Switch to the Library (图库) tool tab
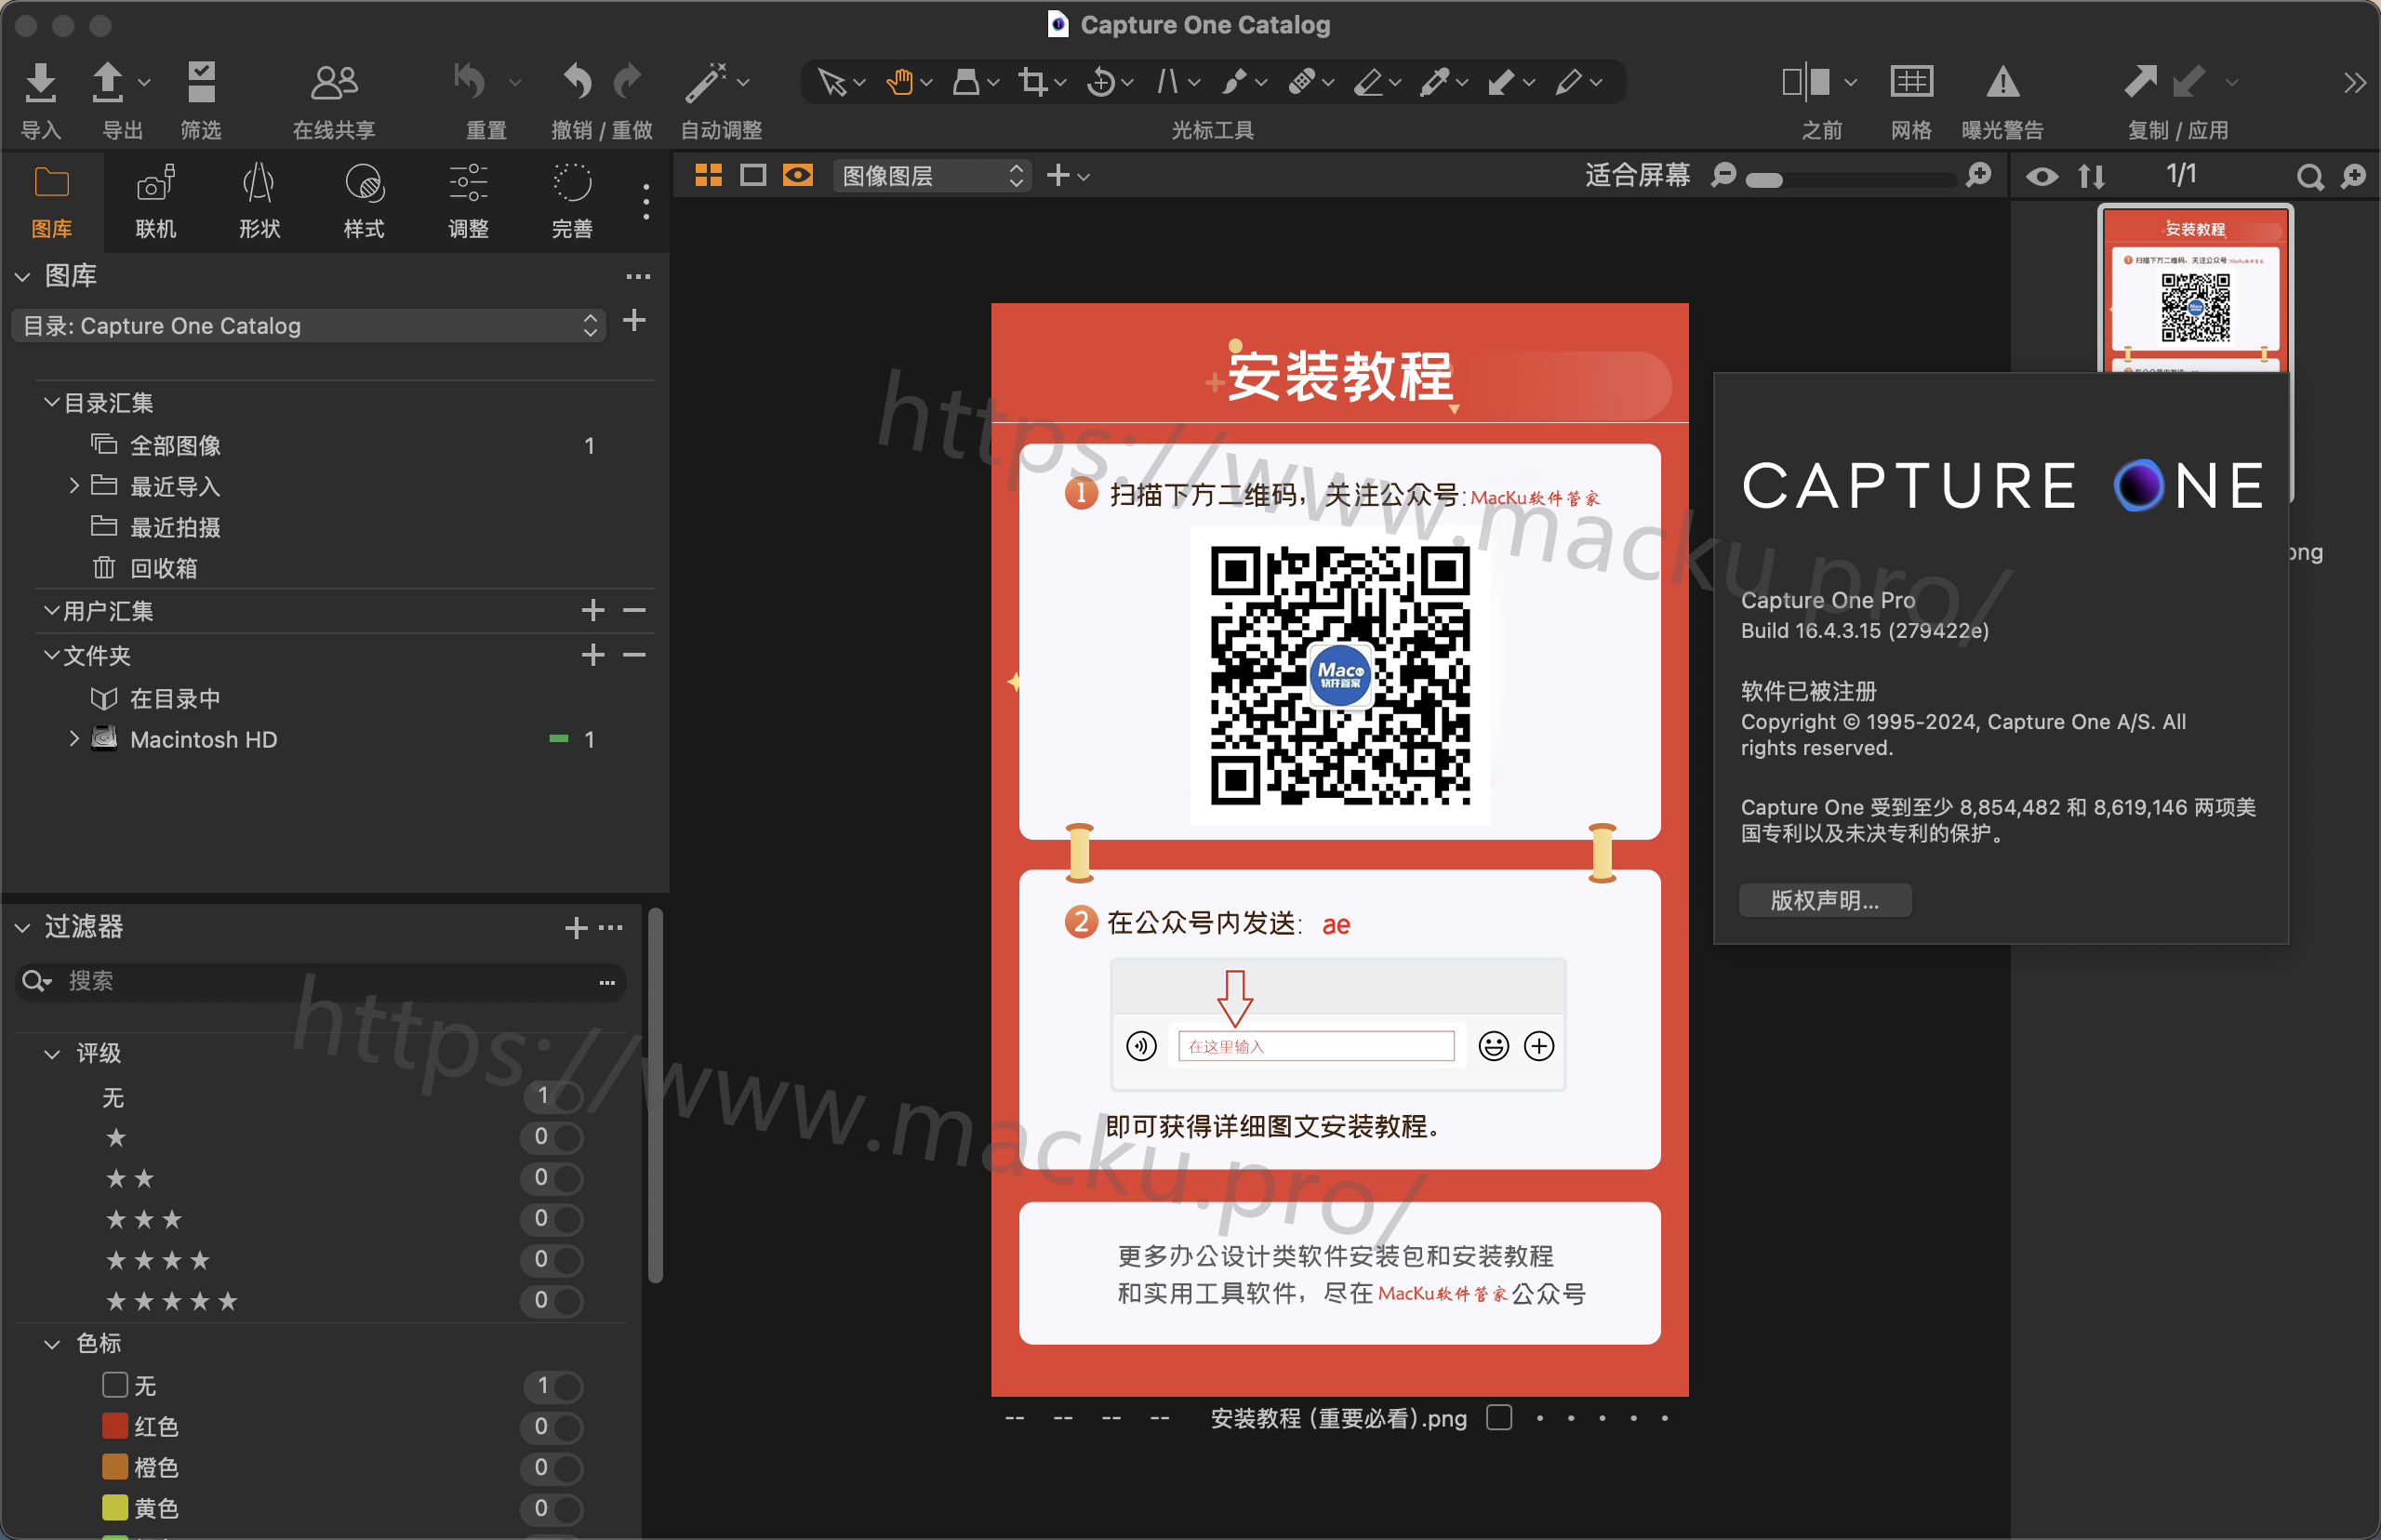Viewport: 2381px width, 1540px height. click(51, 203)
